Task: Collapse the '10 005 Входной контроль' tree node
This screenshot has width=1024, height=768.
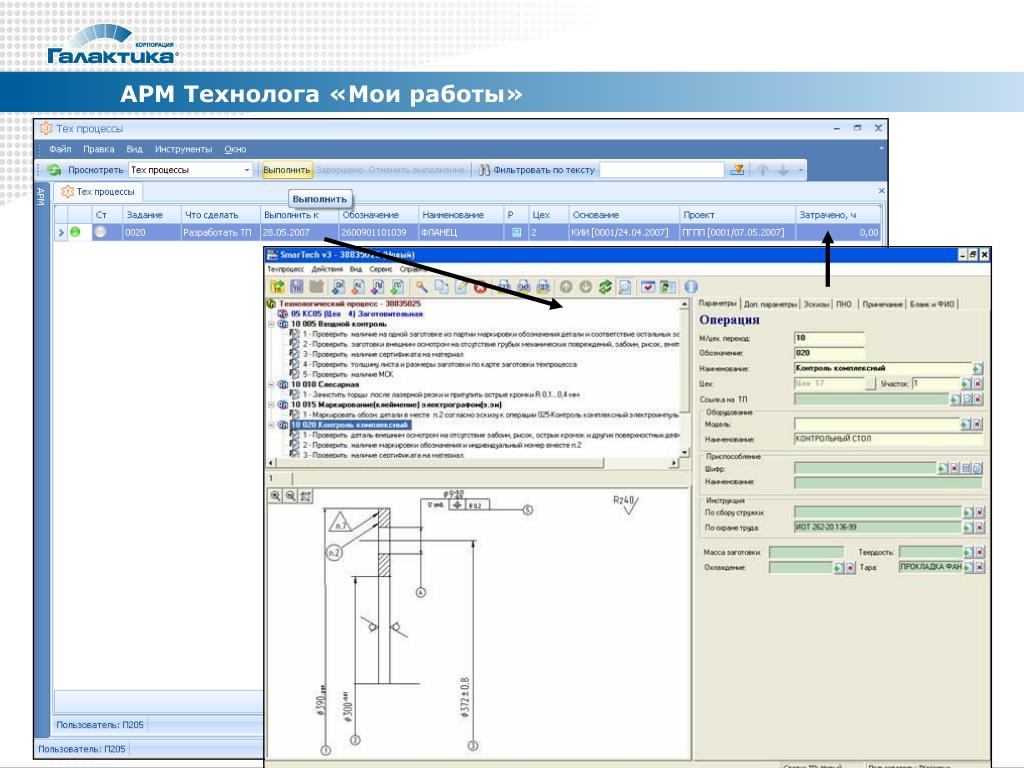Action: click(x=272, y=324)
